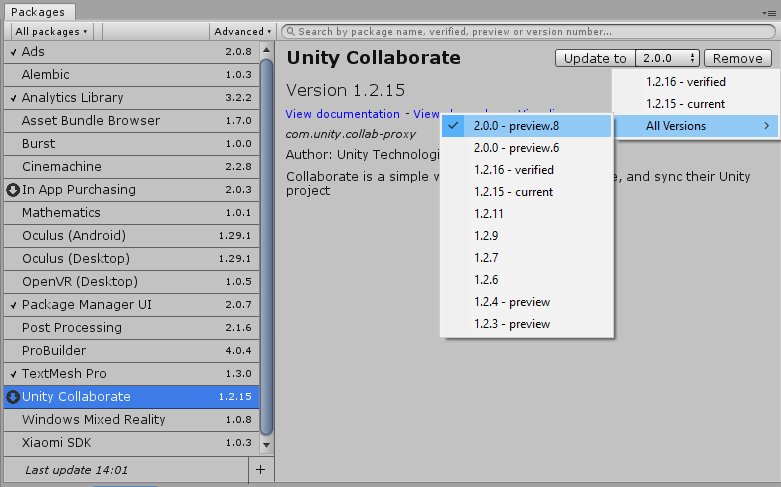This screenshot has height=487, width=781.
Task: Click the checkmark next to Analytics Library
Action: pyautogui.click(x=13, y=98)
